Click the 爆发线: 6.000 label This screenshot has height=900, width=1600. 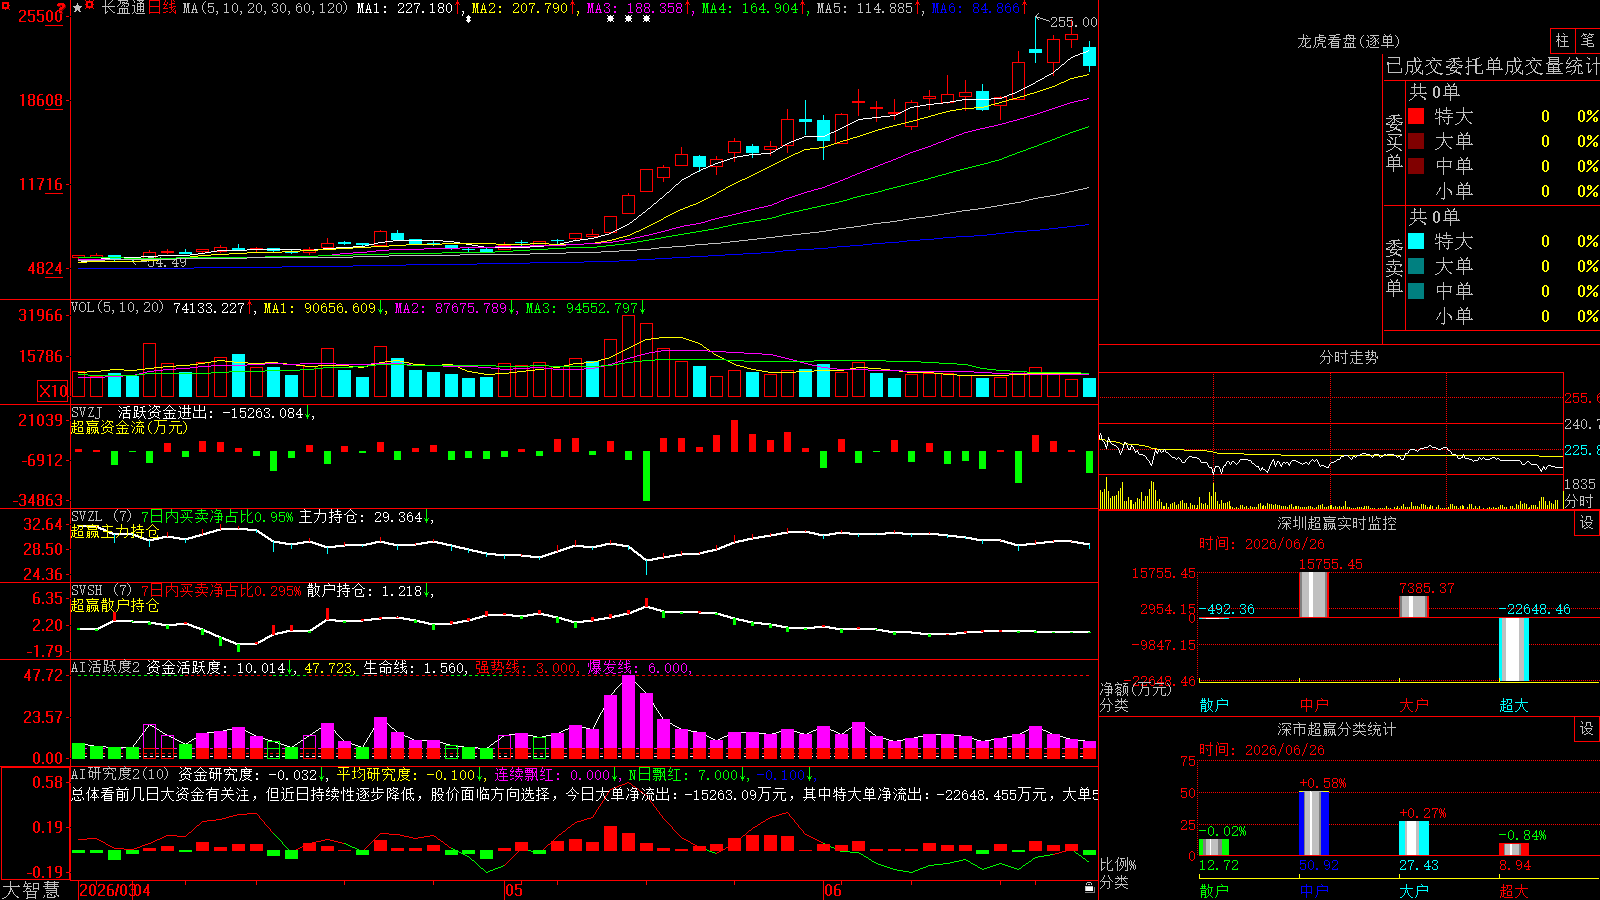click(638, 668)
